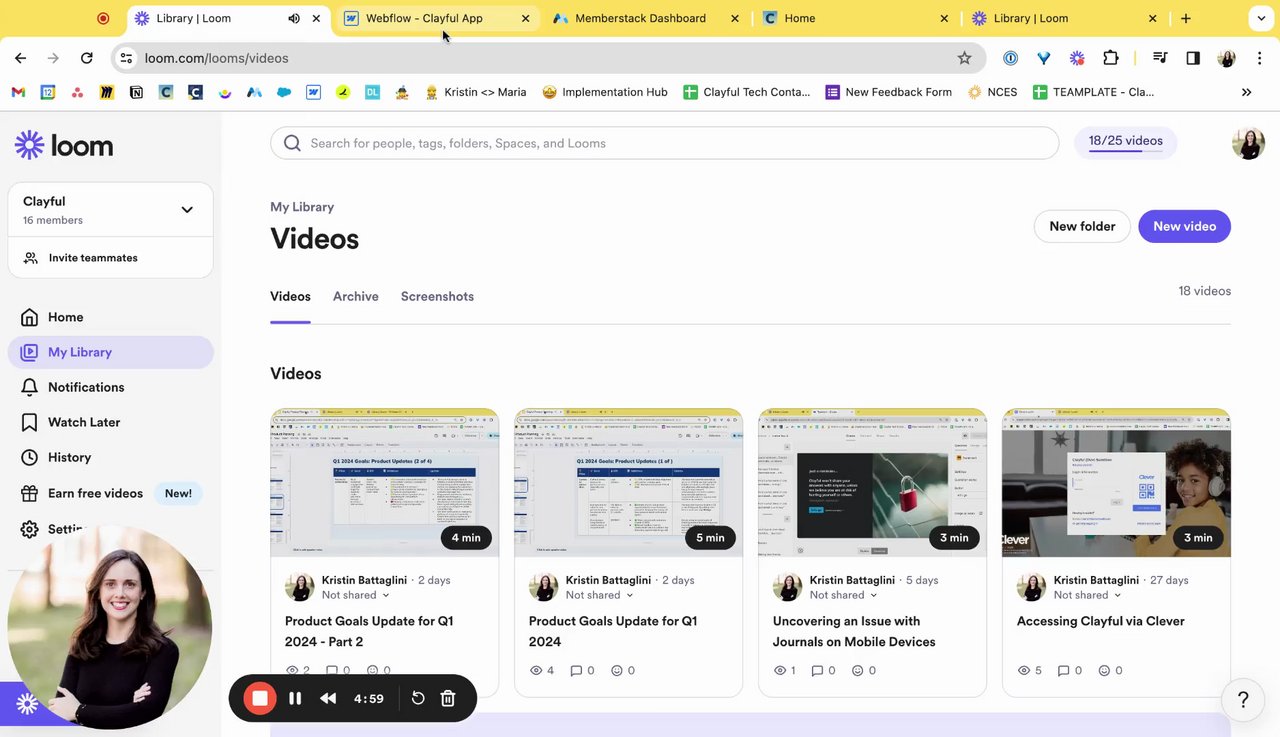Delete the recording with trash icon
Image resolution: width=1280 pixels, height=737 pixels.
(448, 698)
